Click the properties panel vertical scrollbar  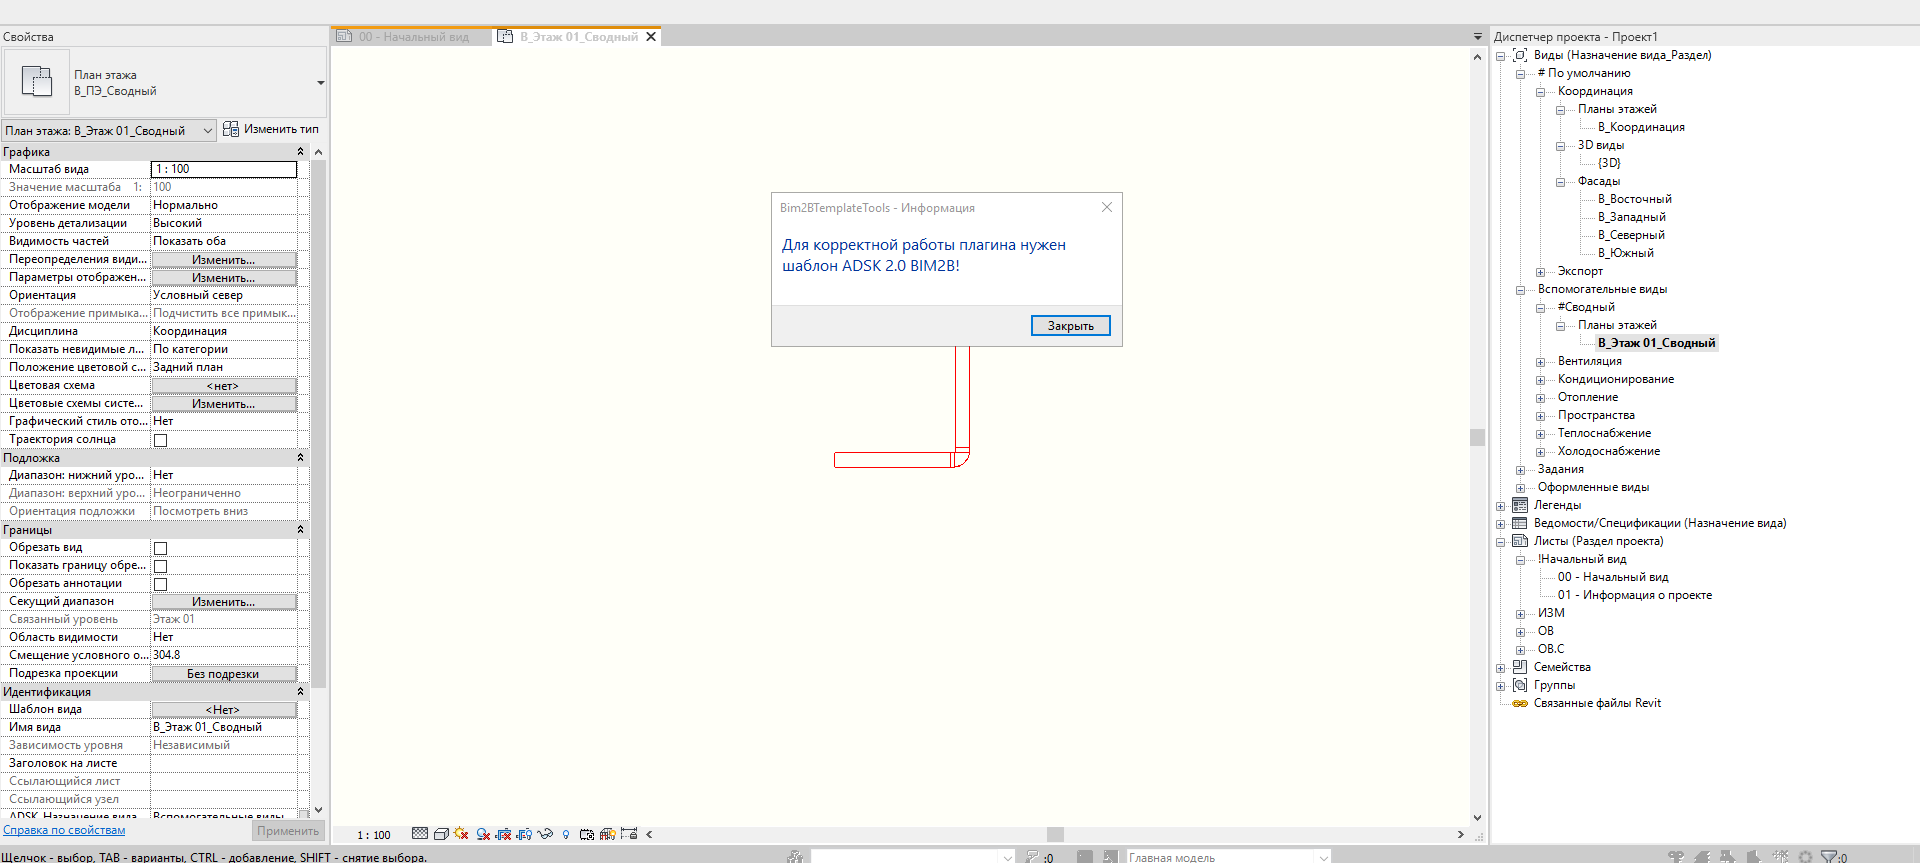click(x=318, y=420)
